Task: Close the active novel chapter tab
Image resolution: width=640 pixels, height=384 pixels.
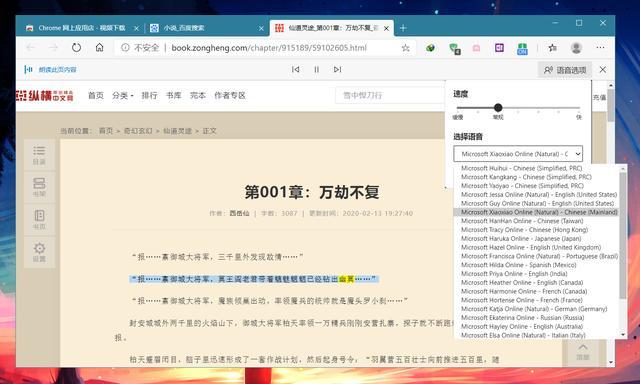Action: tap(386, 28)
